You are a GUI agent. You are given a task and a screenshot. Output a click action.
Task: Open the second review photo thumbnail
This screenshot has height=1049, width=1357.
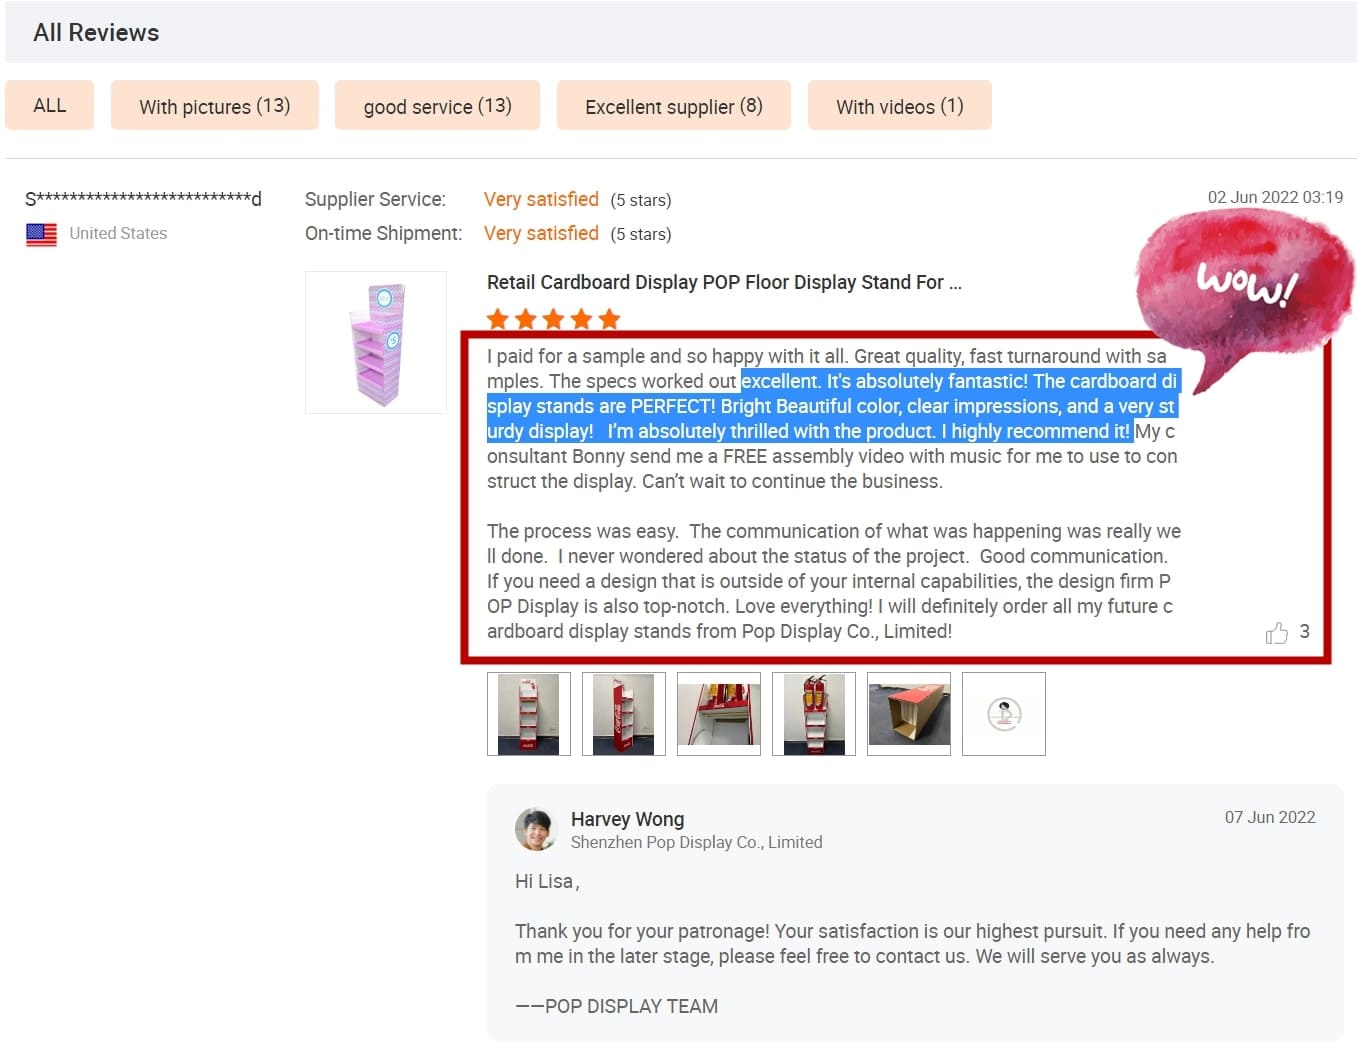[x=624, y=714]
